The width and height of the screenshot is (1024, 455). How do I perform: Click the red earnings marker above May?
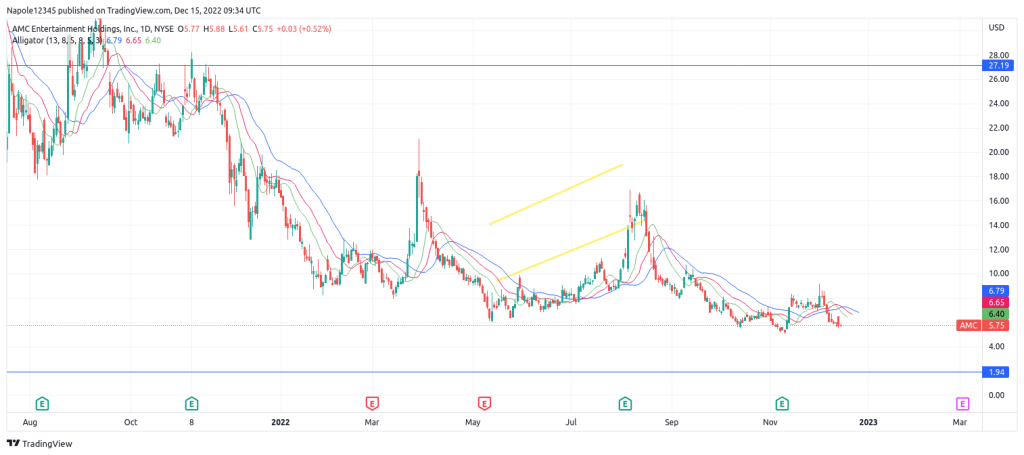pos(484,403)
